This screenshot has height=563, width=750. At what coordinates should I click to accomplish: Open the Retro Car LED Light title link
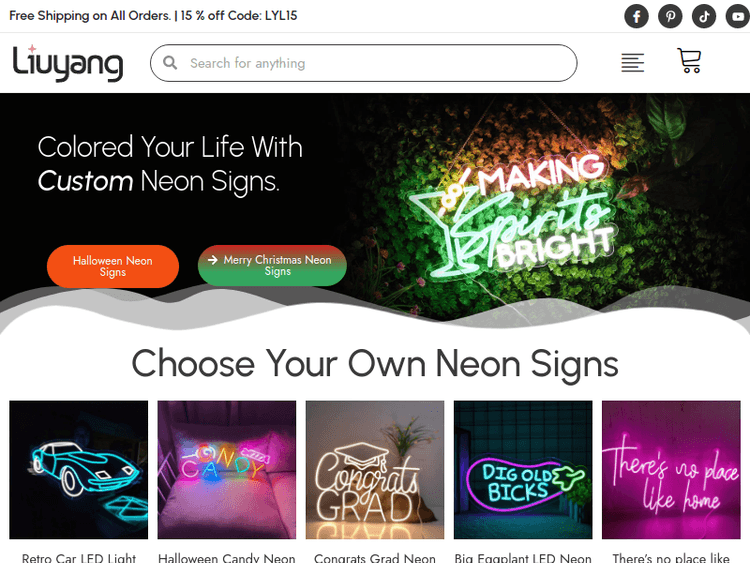point(78,558)
